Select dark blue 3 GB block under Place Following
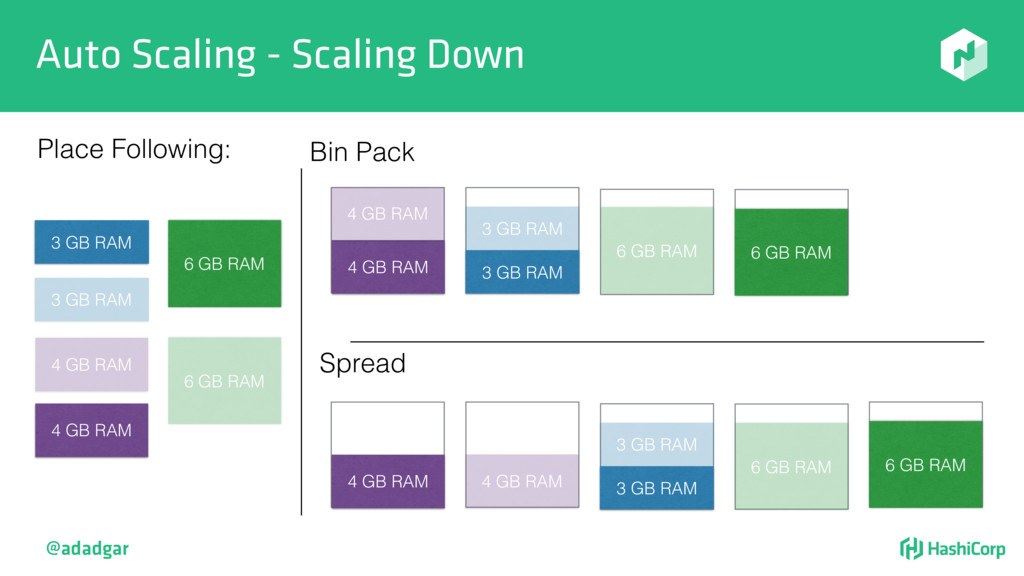 91,243
